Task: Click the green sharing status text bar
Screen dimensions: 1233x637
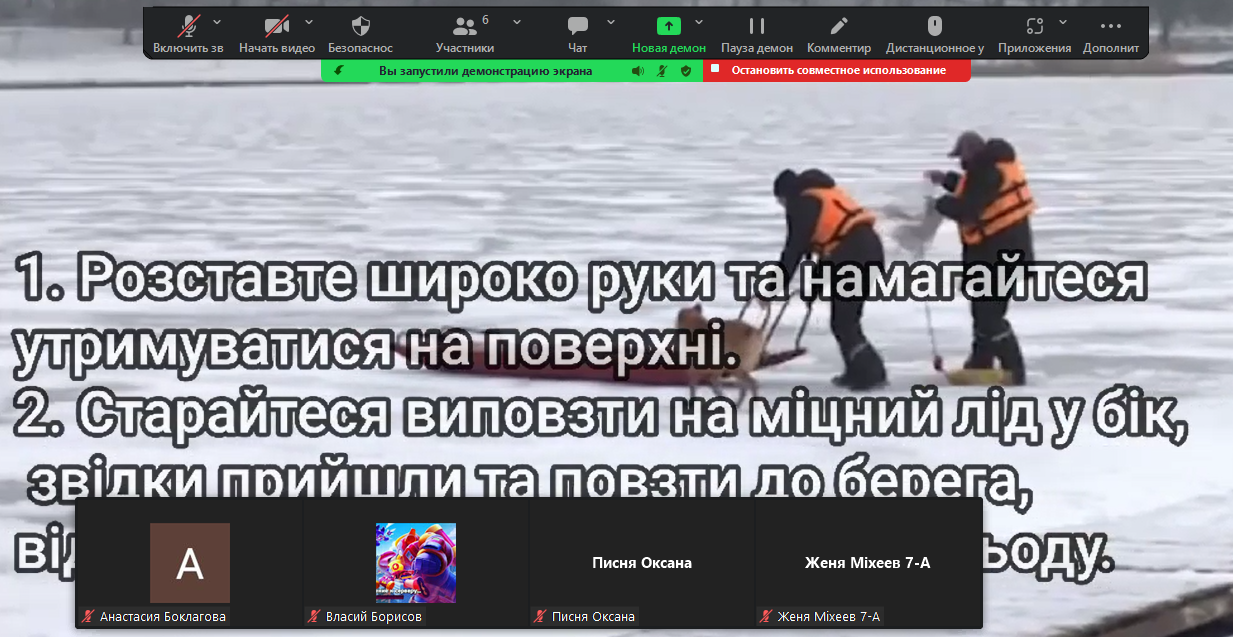Action: (x=486, y=71)
